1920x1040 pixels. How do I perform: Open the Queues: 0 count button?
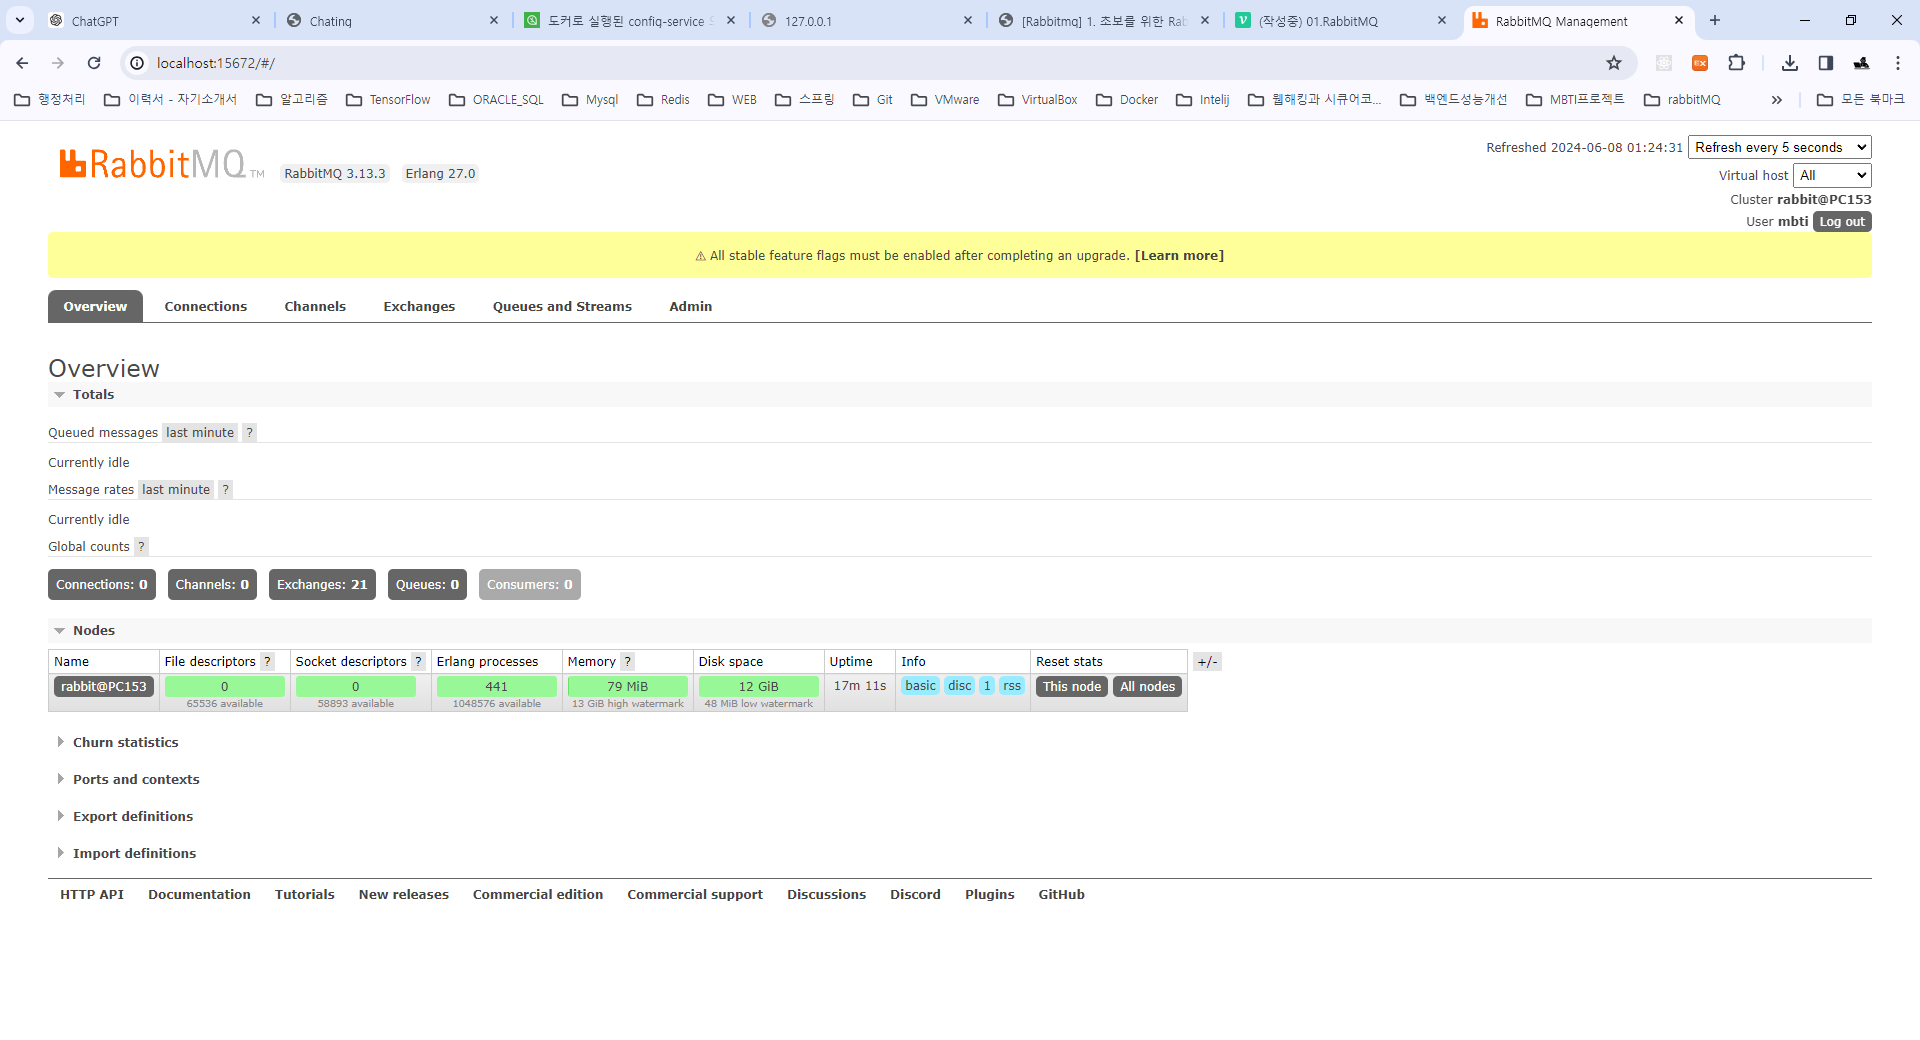point(428,585)
